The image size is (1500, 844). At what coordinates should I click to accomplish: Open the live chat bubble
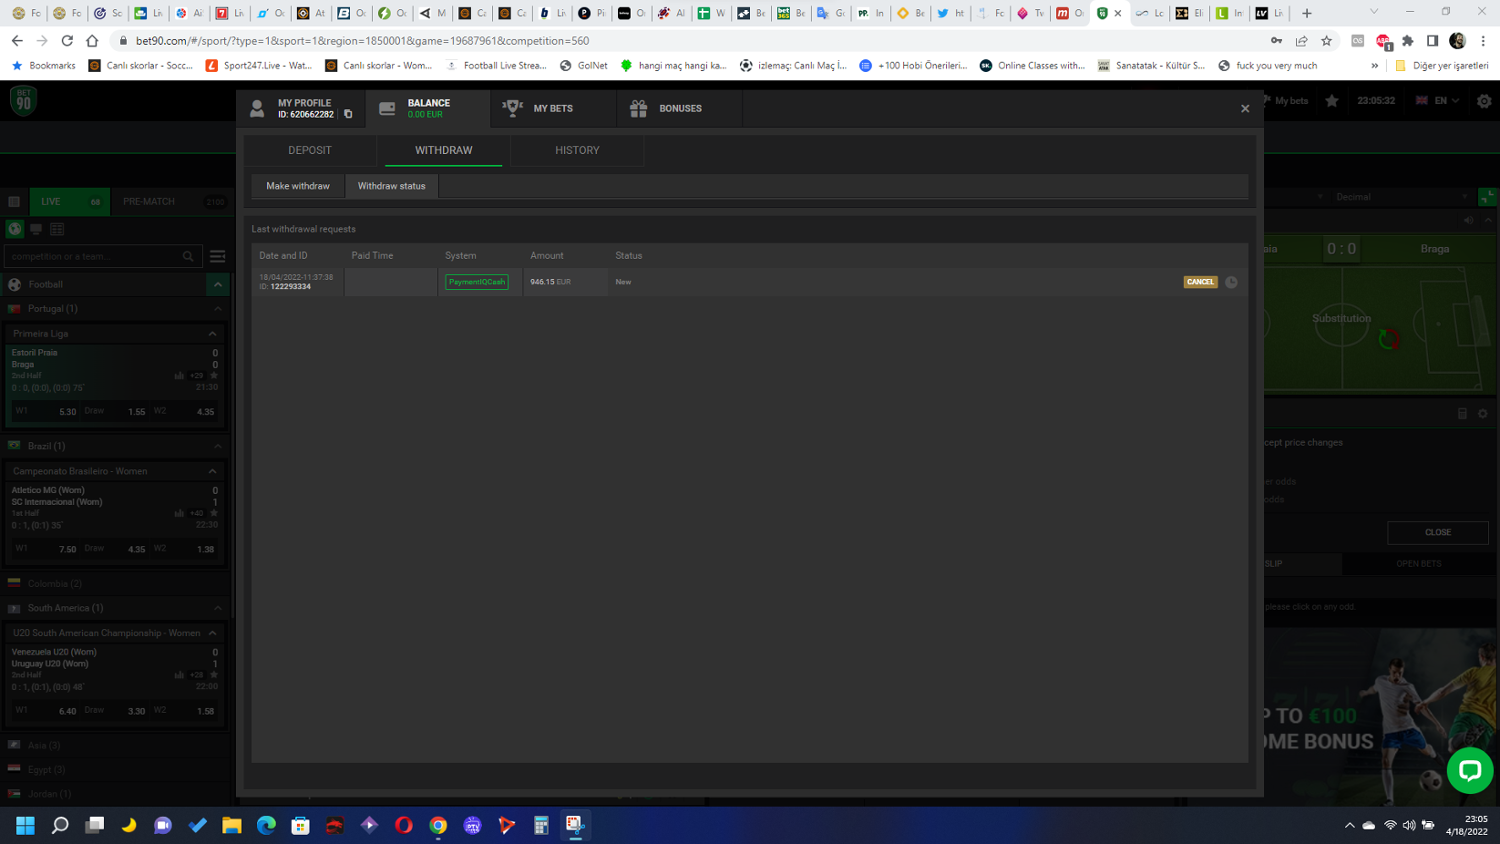1469,770
